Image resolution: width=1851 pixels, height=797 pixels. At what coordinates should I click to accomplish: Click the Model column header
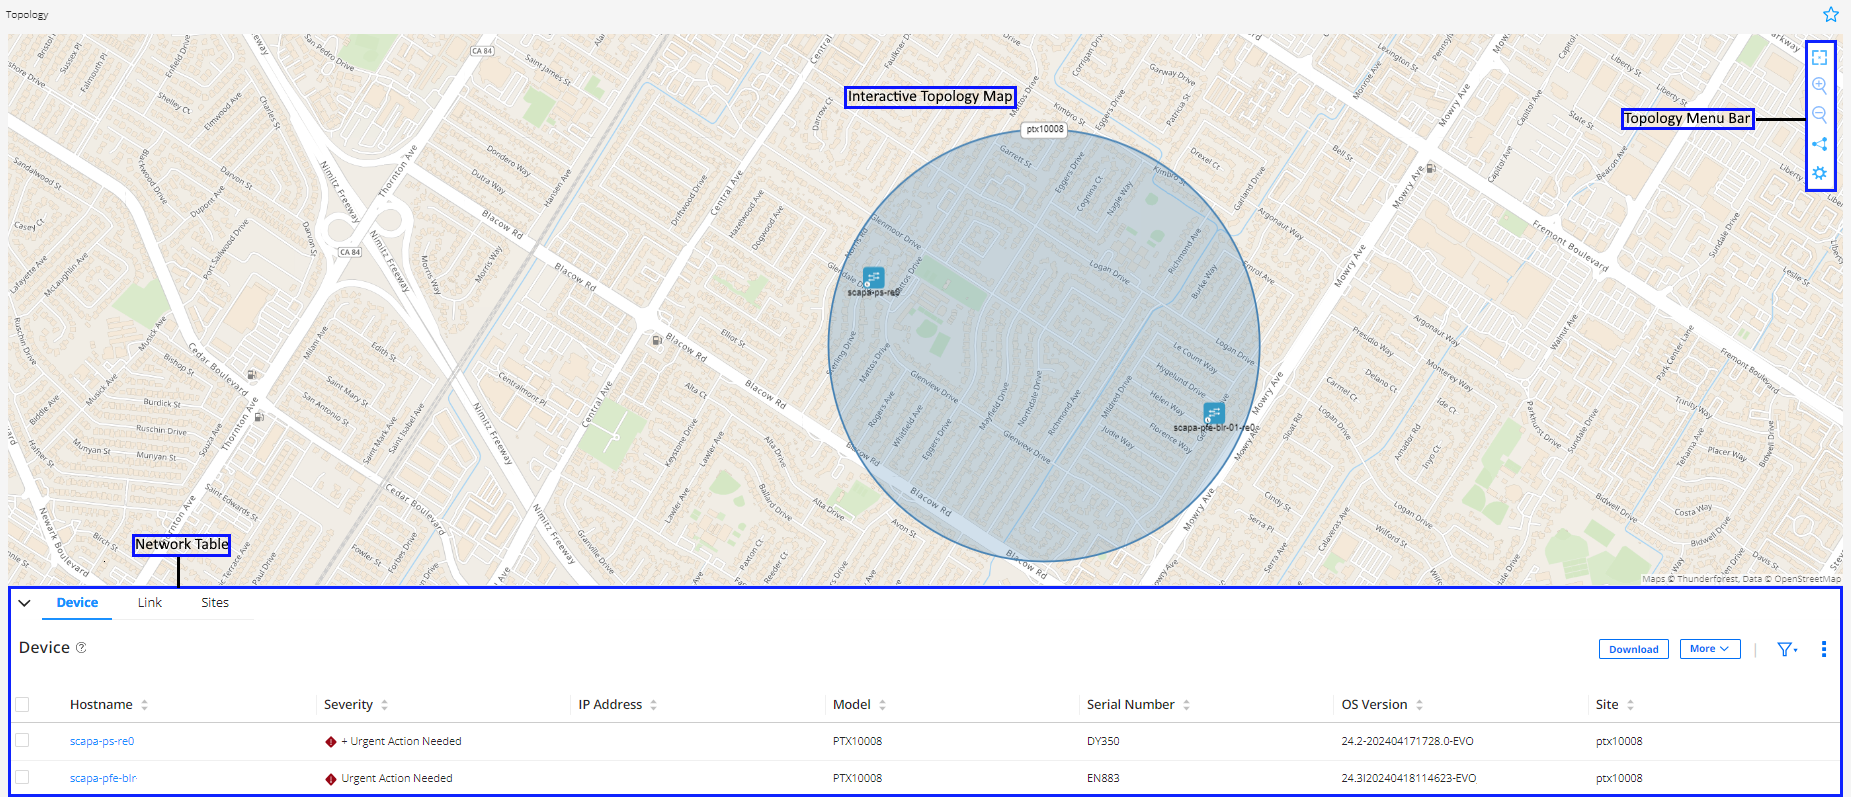[x=852, y=705]
